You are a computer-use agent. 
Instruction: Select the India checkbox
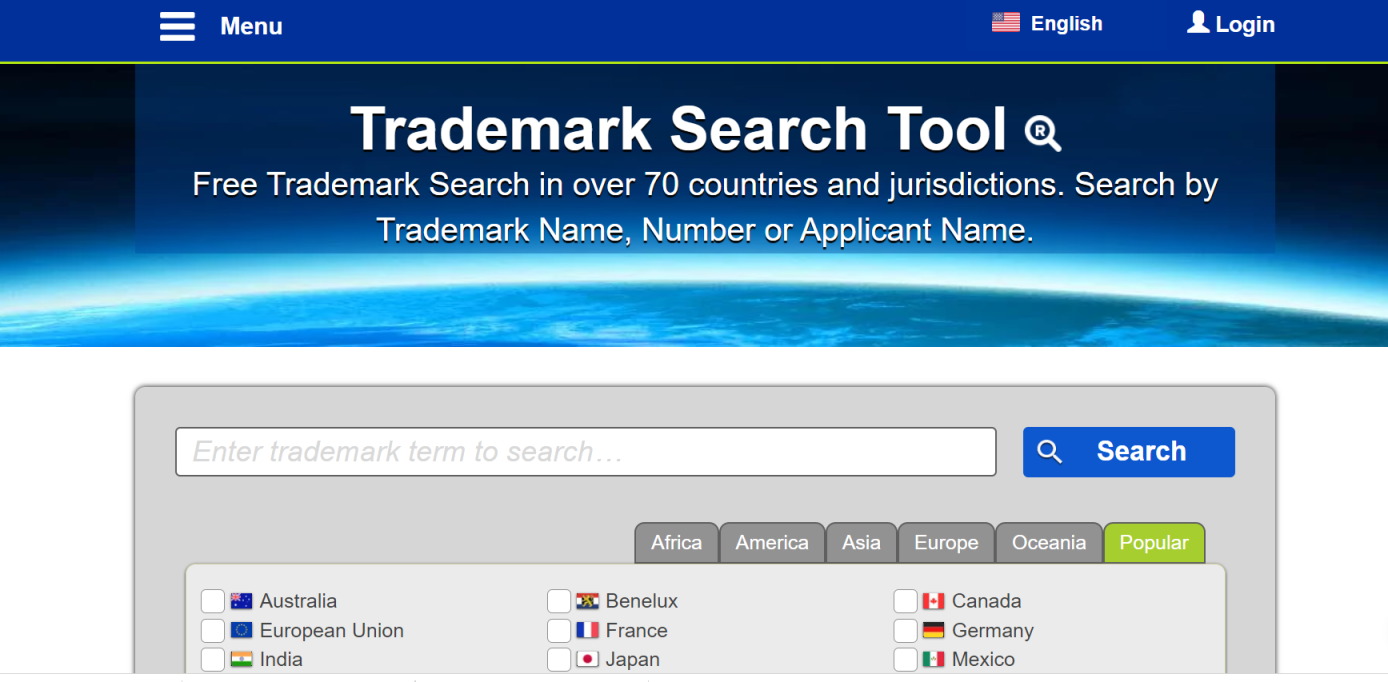[213, 660]
